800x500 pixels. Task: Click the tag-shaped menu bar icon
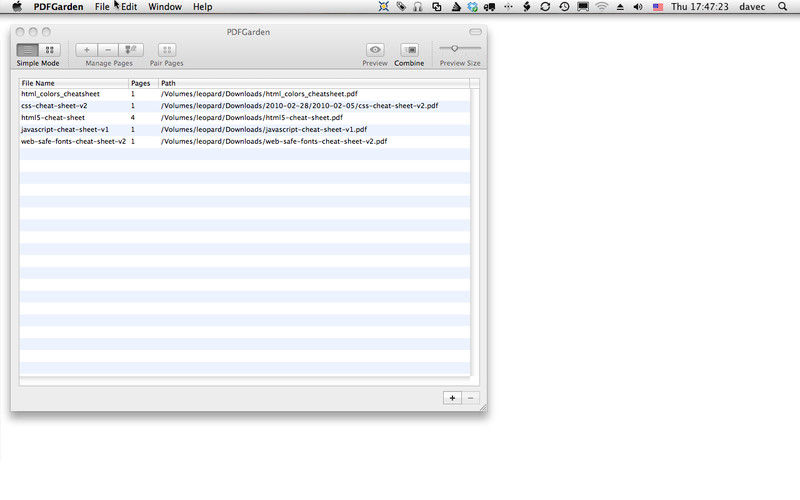pyautogui.click(x=401, y=7)
